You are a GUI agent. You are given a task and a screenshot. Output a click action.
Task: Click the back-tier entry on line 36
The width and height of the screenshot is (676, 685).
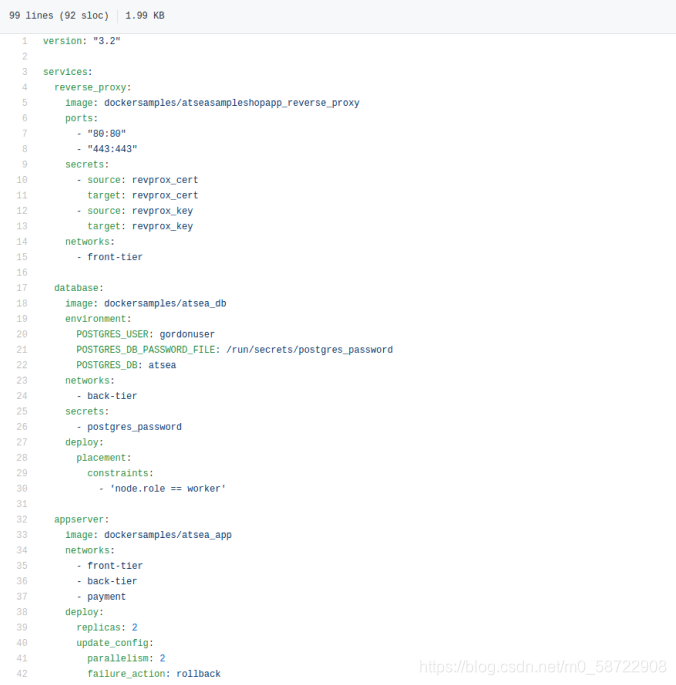point(112,581)
